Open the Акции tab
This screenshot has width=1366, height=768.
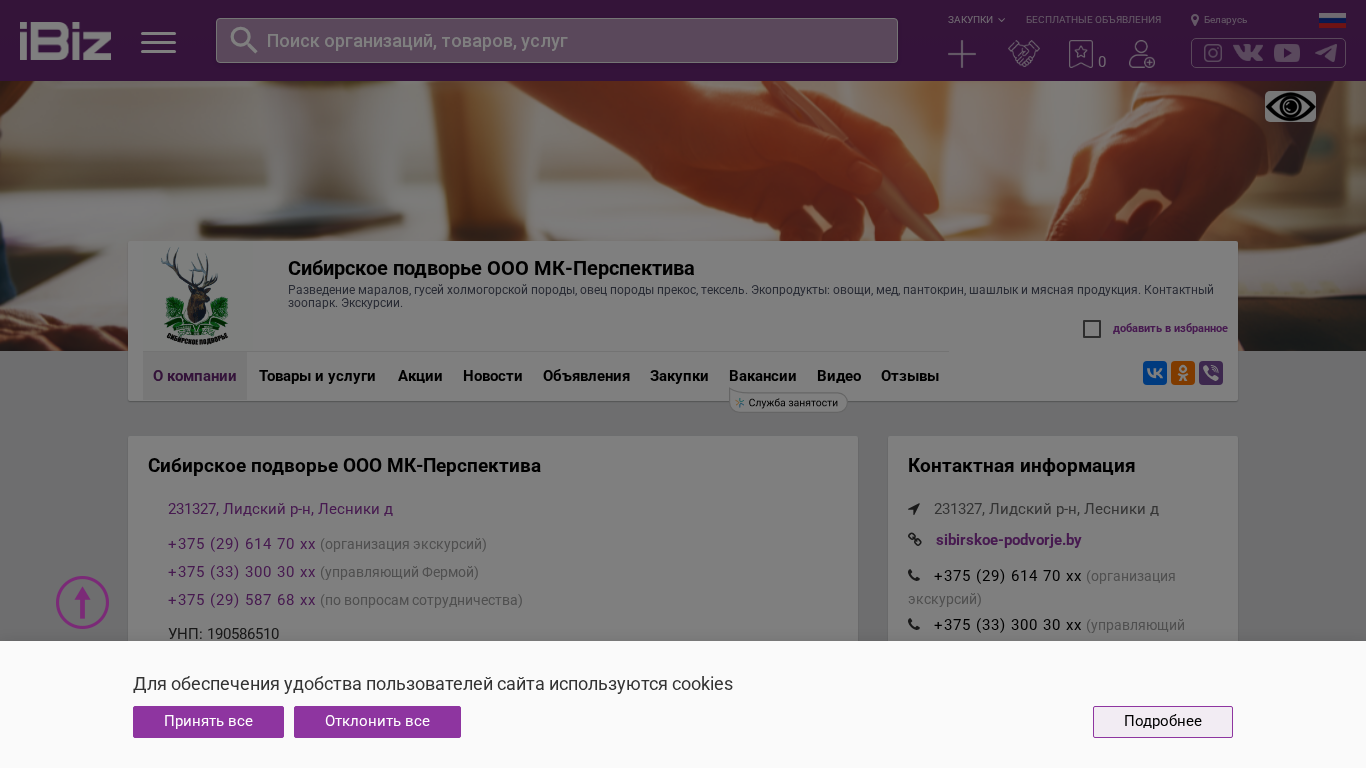(420, 376)
